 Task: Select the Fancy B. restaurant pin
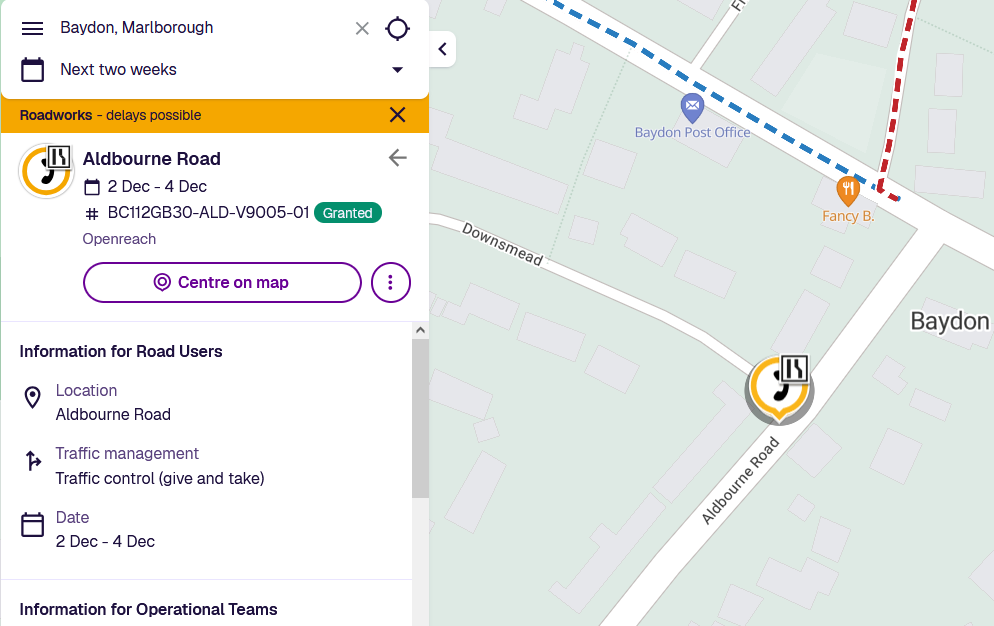848,188
